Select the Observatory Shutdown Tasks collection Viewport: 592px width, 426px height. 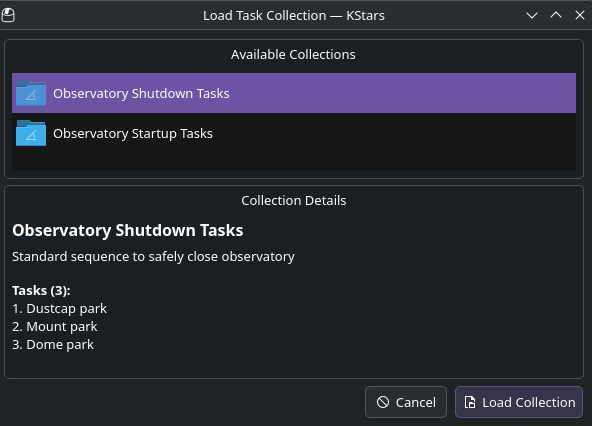(x=294, y=93)
